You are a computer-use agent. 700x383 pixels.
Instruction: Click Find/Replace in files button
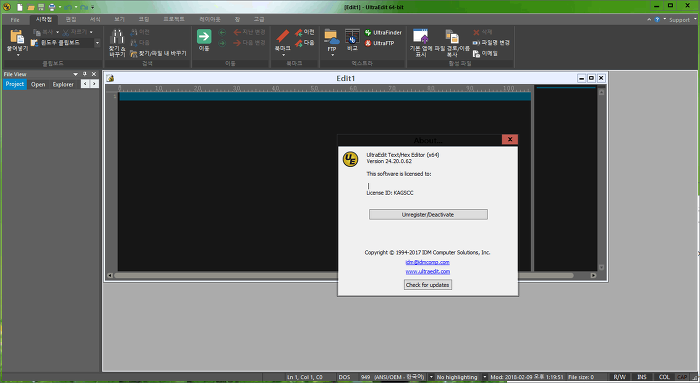[158, 53]
